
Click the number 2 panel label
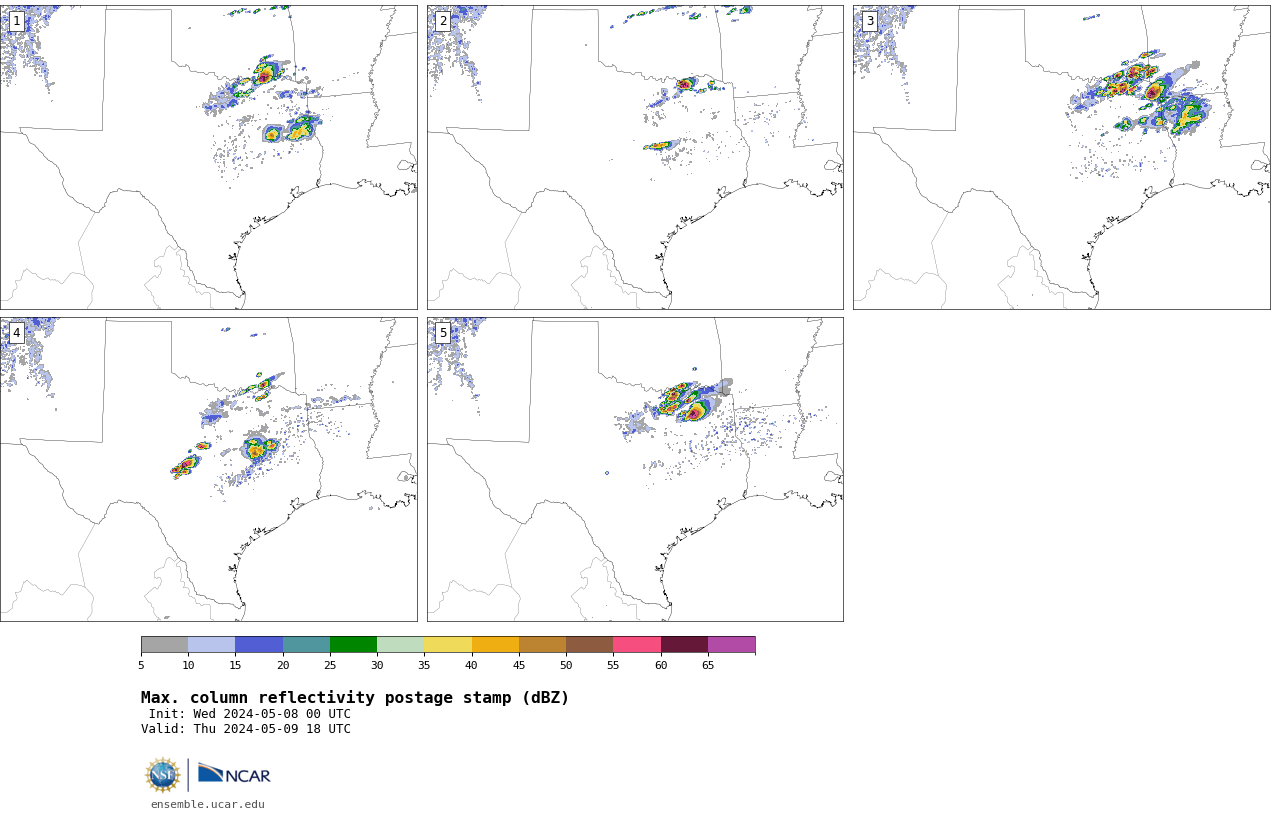pos(443,21)
